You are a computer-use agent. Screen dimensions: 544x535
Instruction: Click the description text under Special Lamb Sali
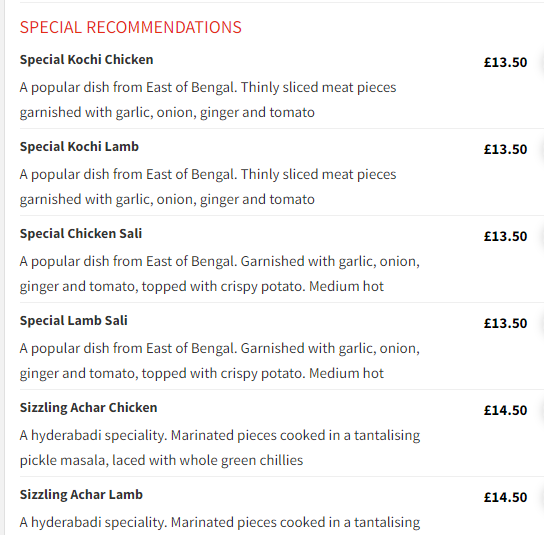pos(220,361)
